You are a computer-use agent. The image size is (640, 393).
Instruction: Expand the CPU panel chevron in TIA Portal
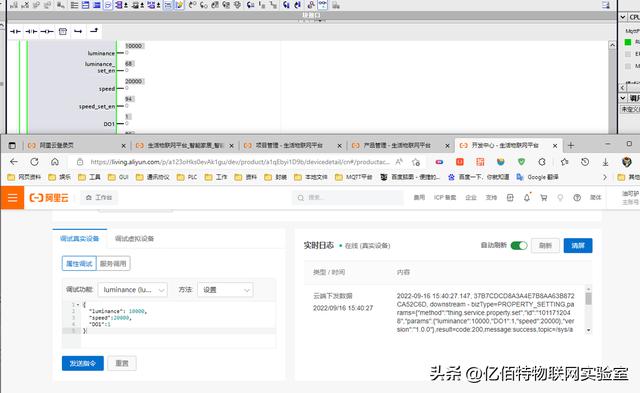tap(623, 17)
